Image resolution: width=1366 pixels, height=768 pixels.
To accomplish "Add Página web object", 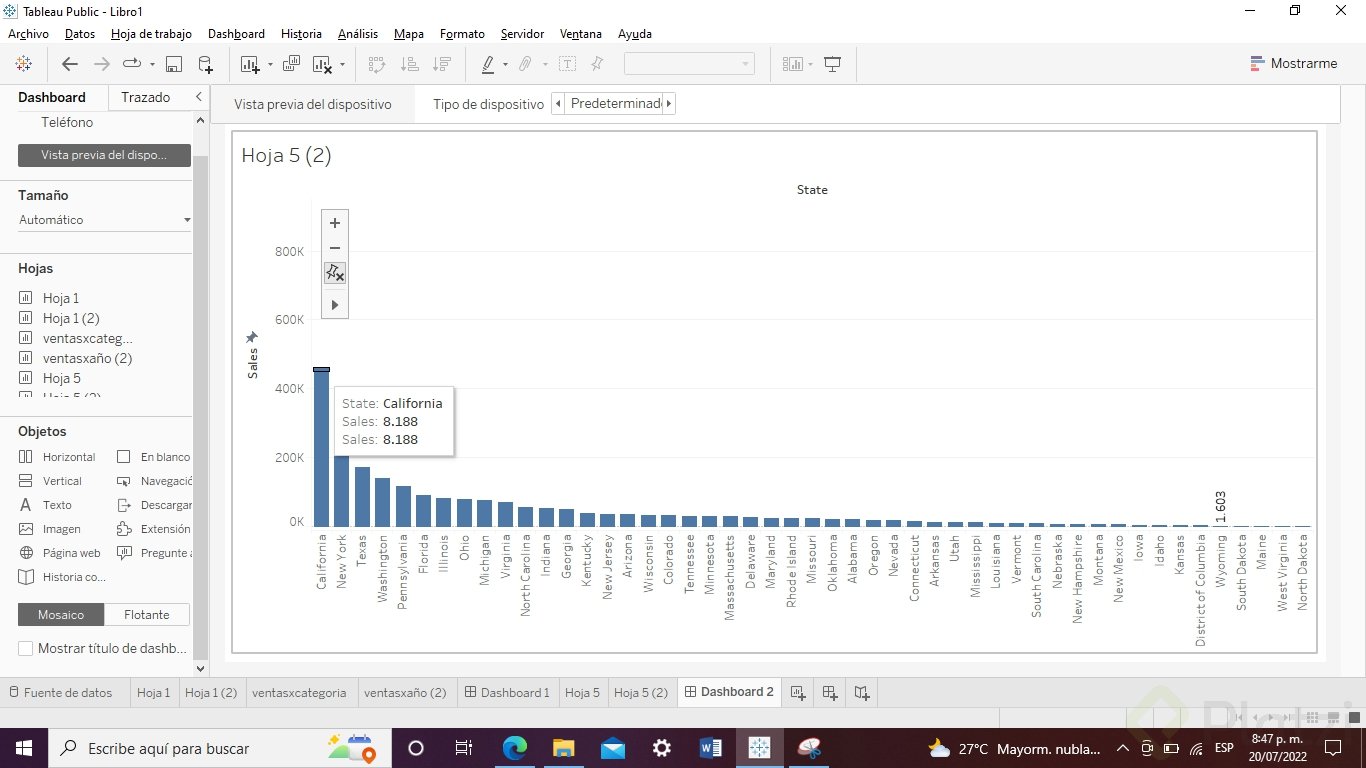I will [59, 553].
